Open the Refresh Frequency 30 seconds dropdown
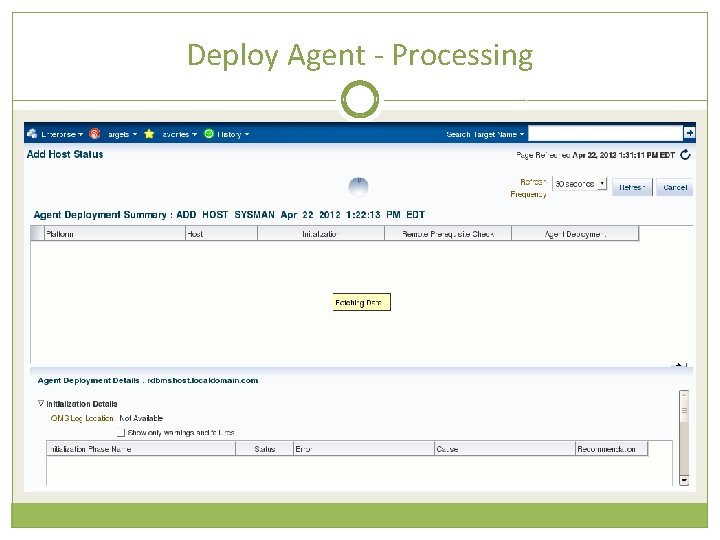This screenshot has height=540, width=720. point(579,184)
